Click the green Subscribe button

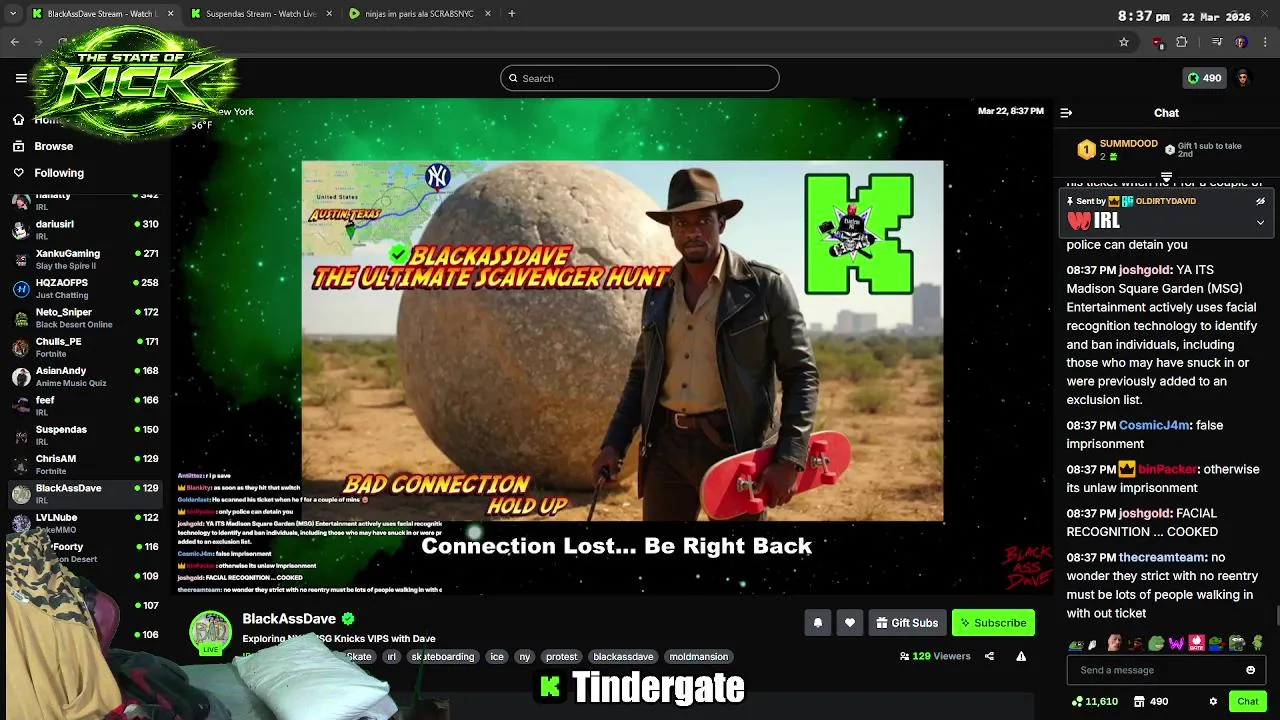tap(993, 623)
